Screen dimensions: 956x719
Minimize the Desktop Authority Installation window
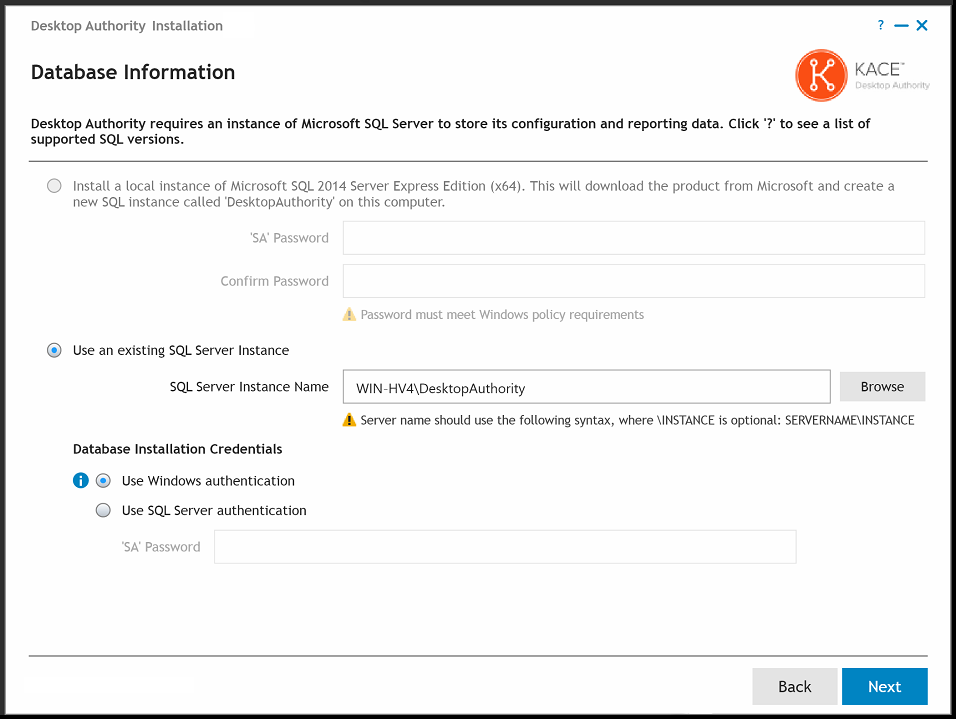point(902,26)
